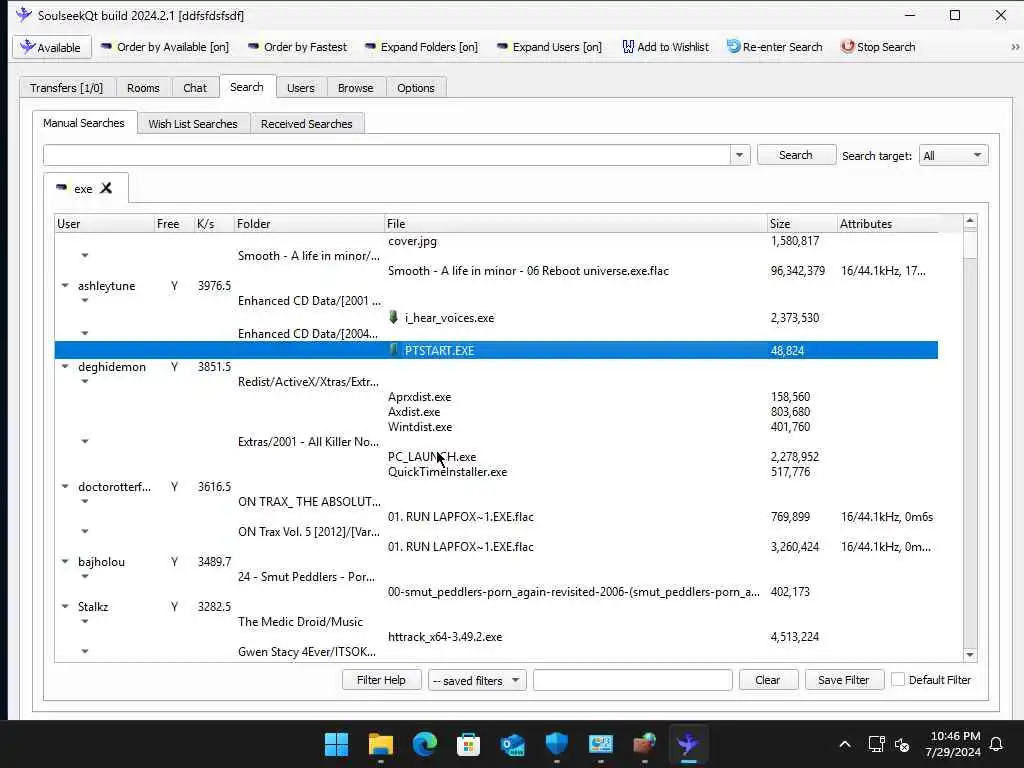
Task: Open the Browse tab
Action: (x=355, y=88)
